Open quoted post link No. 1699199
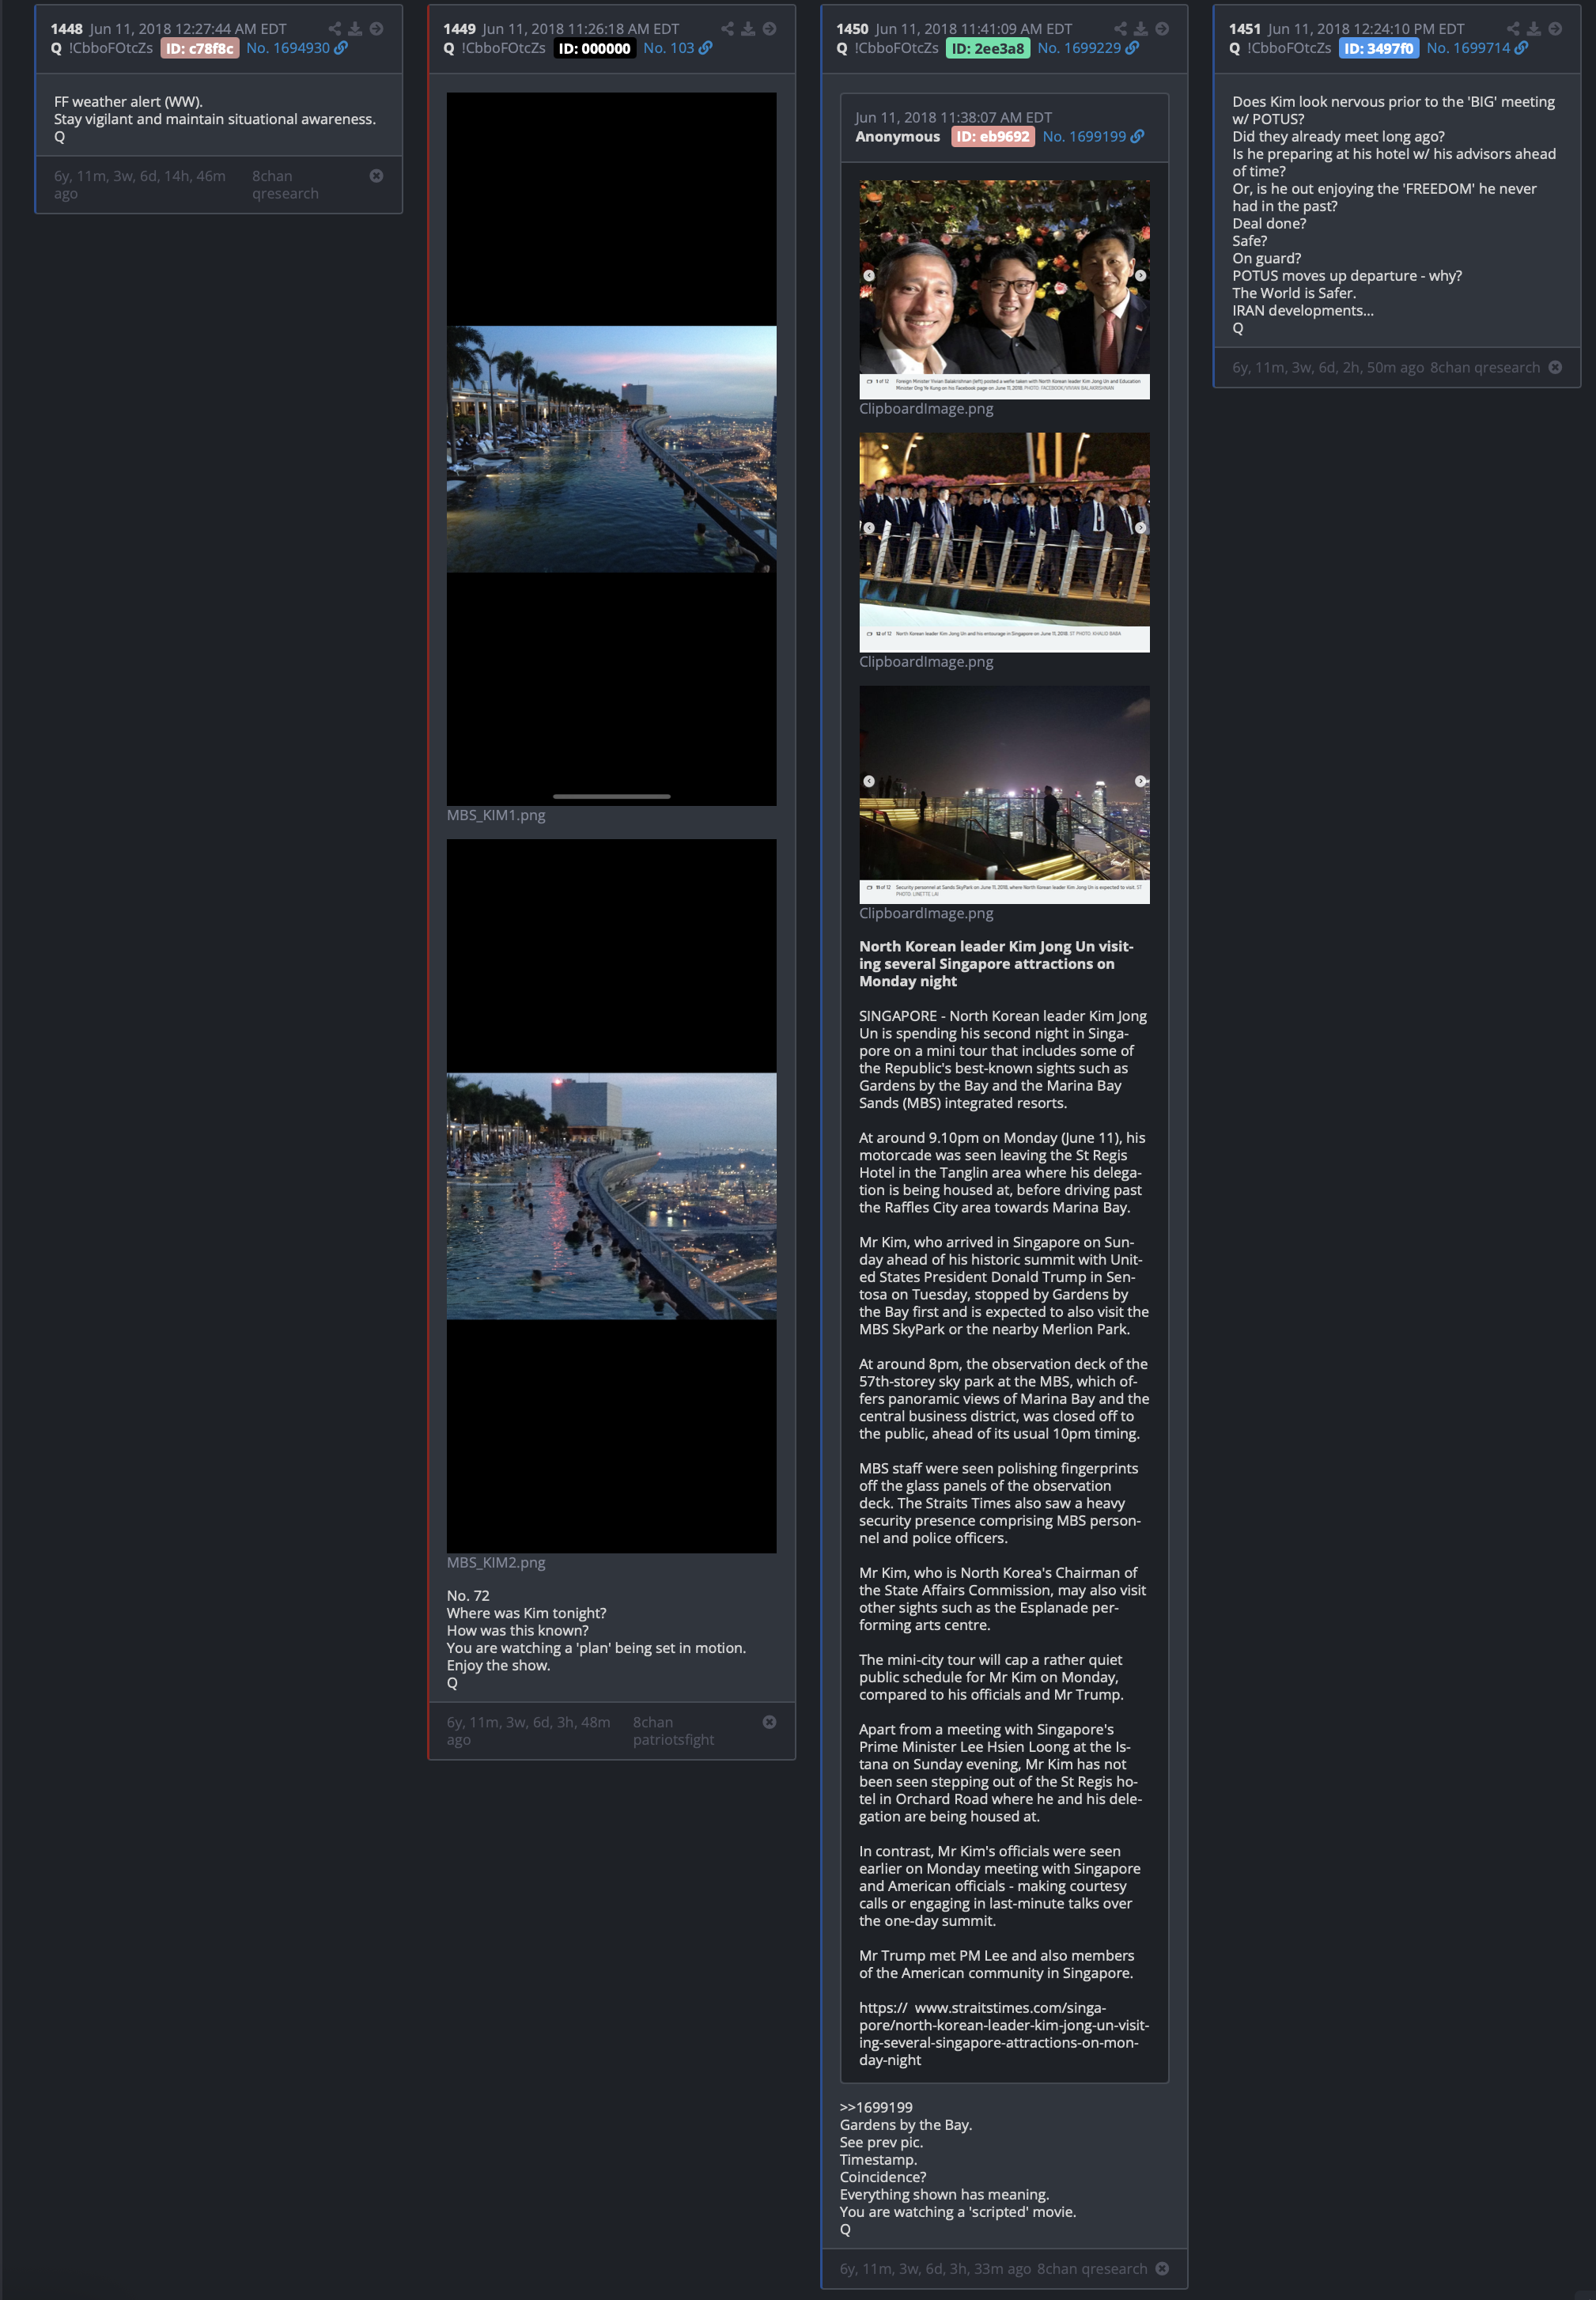1596x2300 pixels. [1084, 137]
